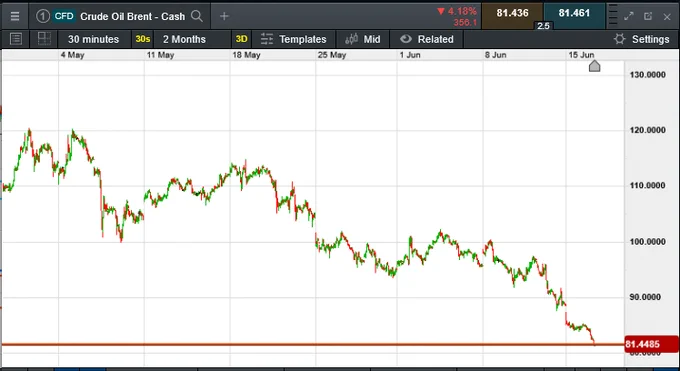The image size is (680, 371).
Task: Click the 130.0000 price axis label
Action: [647, 75]
